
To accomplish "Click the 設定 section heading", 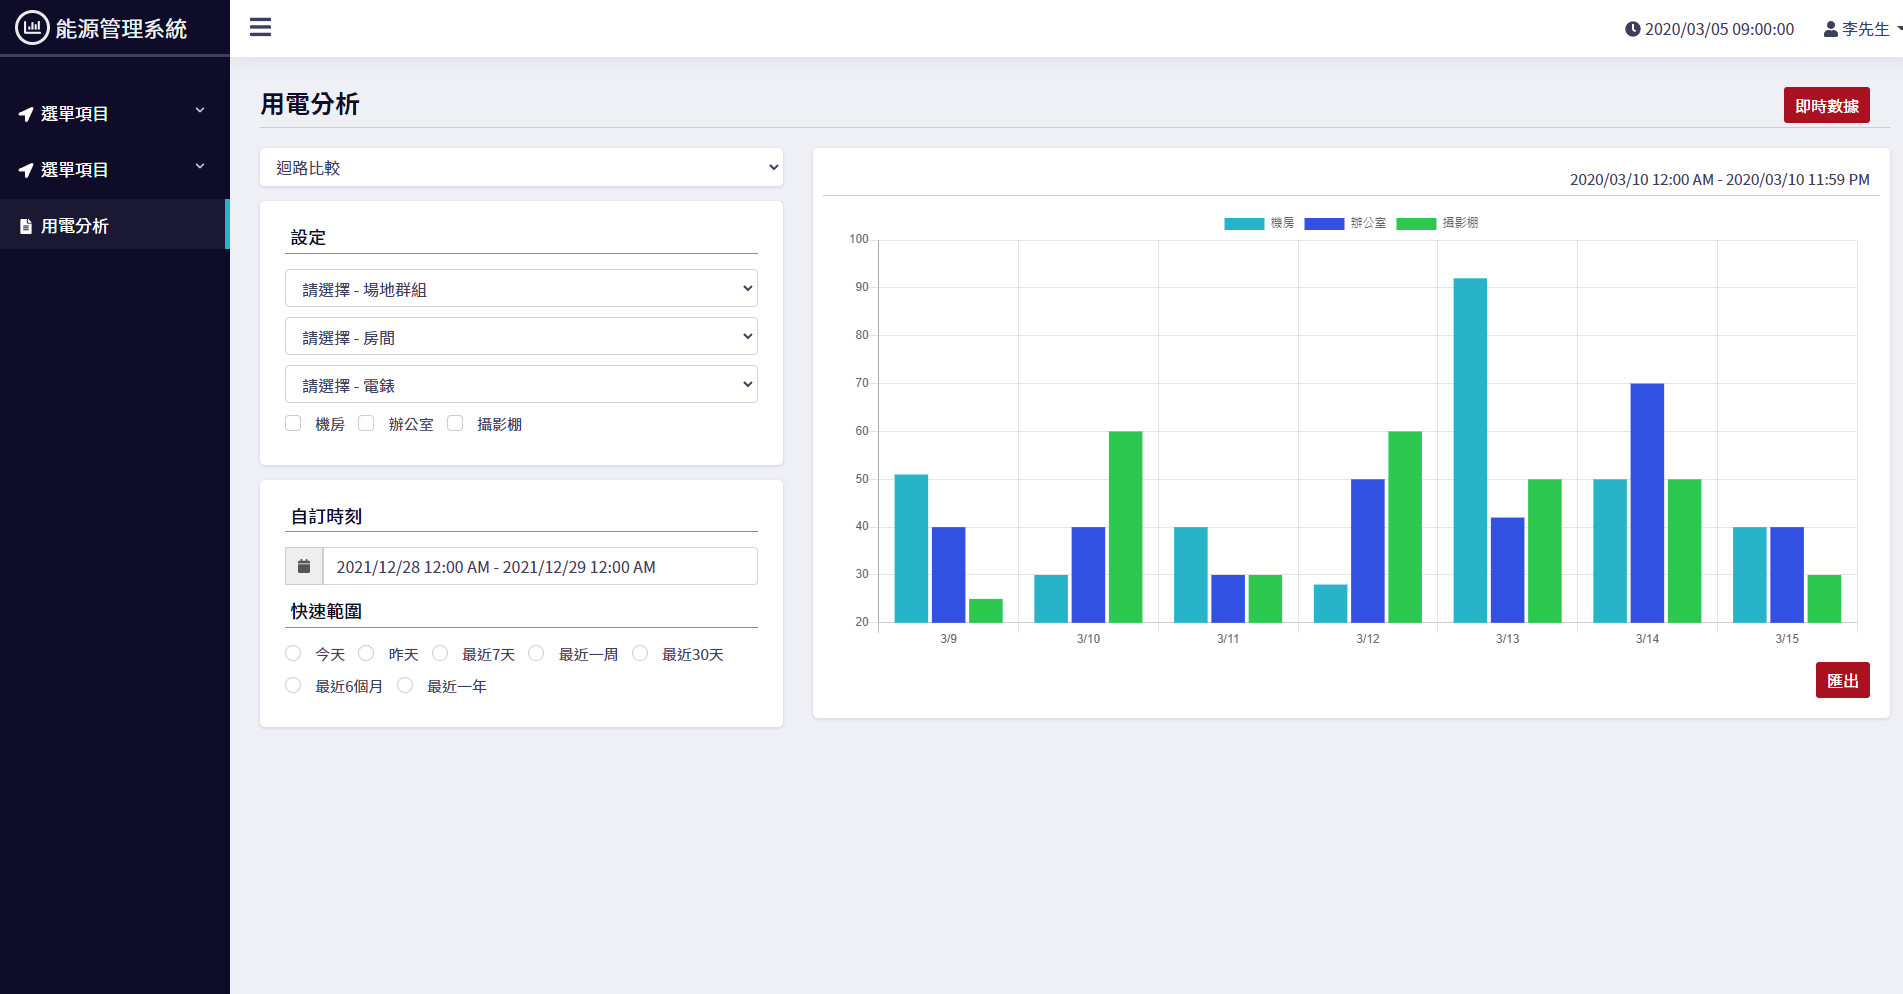I will tap(308, 237).
